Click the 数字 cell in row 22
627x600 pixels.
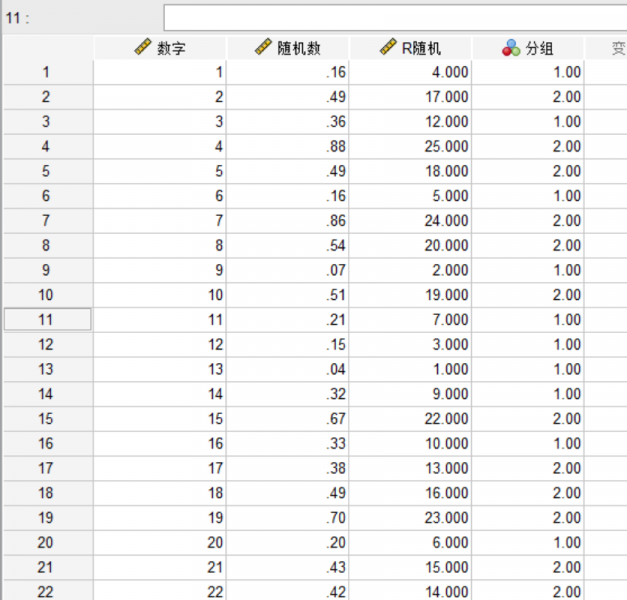(160, 592)
